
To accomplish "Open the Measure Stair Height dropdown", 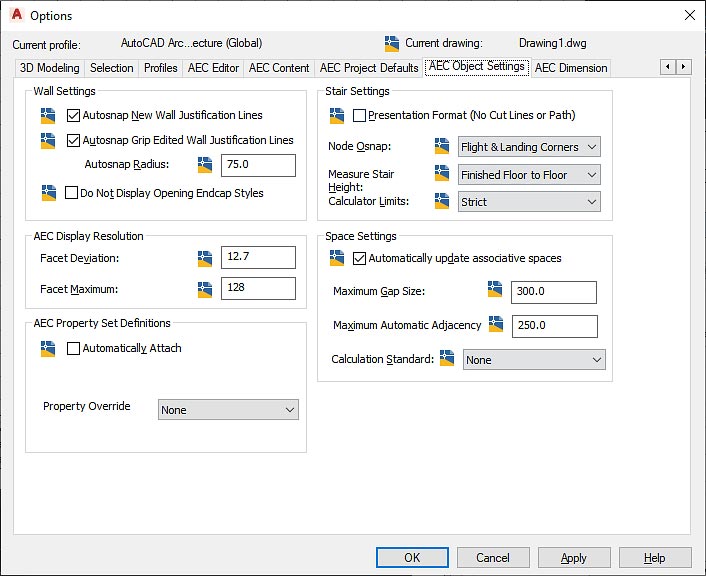I will [529, 175].
